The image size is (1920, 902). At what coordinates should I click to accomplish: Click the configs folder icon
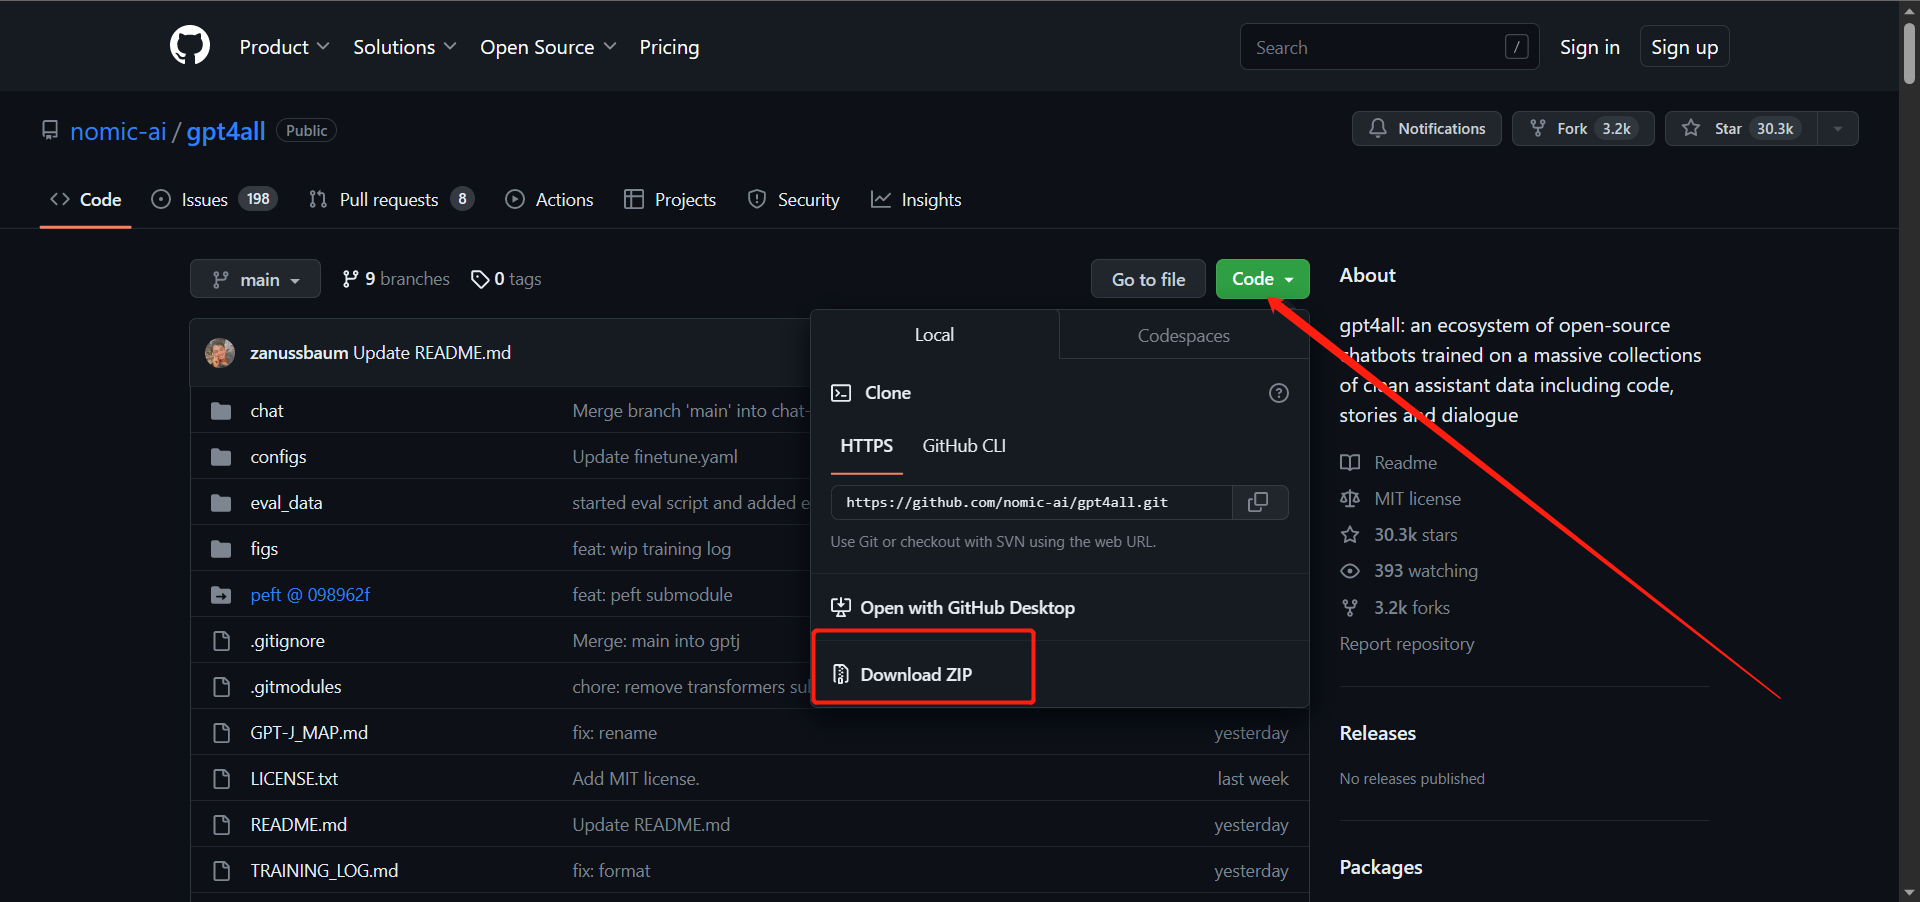click(221, 457)
